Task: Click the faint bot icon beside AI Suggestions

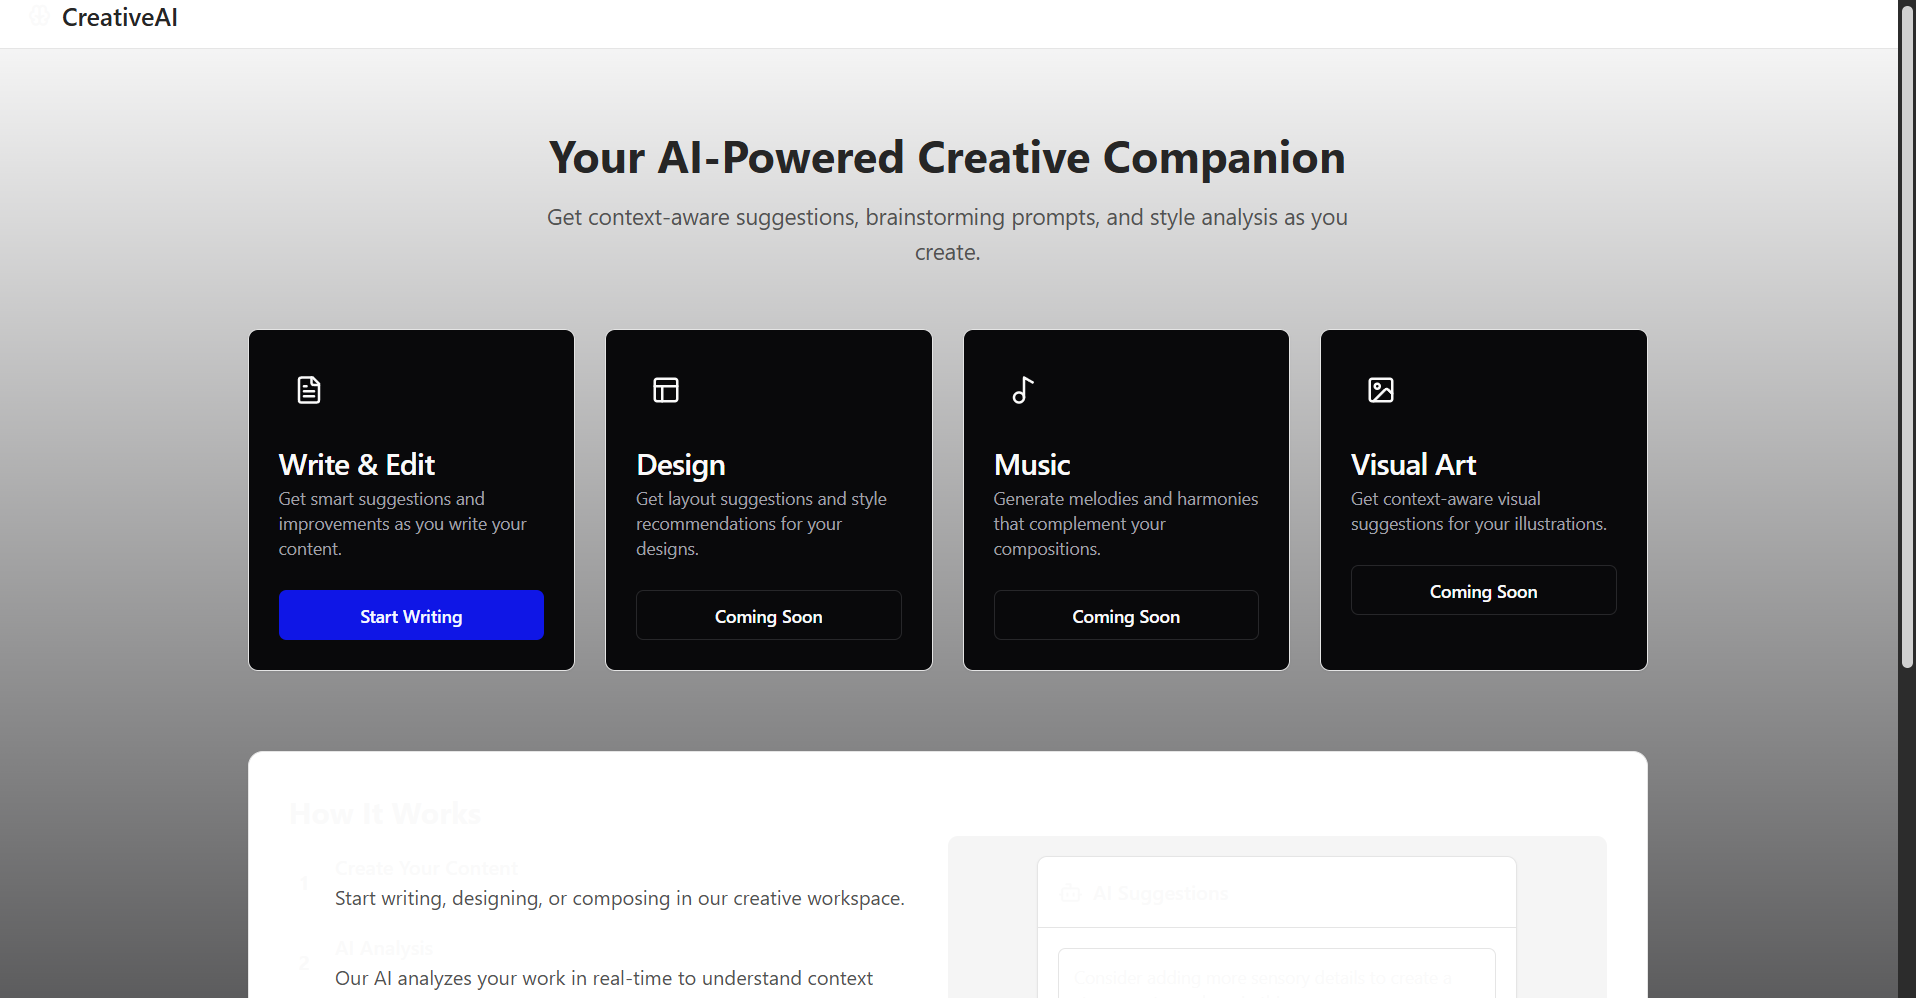Action: coord(1070,893)
